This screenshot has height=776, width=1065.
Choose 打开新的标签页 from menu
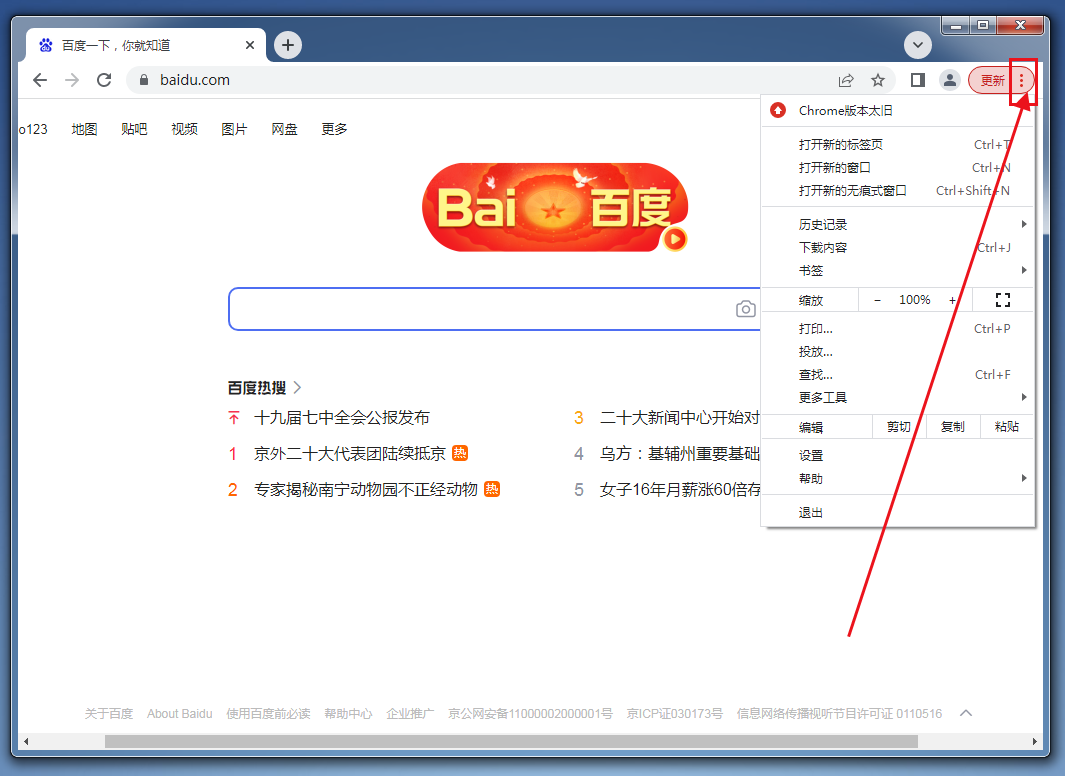coord(897,145)
